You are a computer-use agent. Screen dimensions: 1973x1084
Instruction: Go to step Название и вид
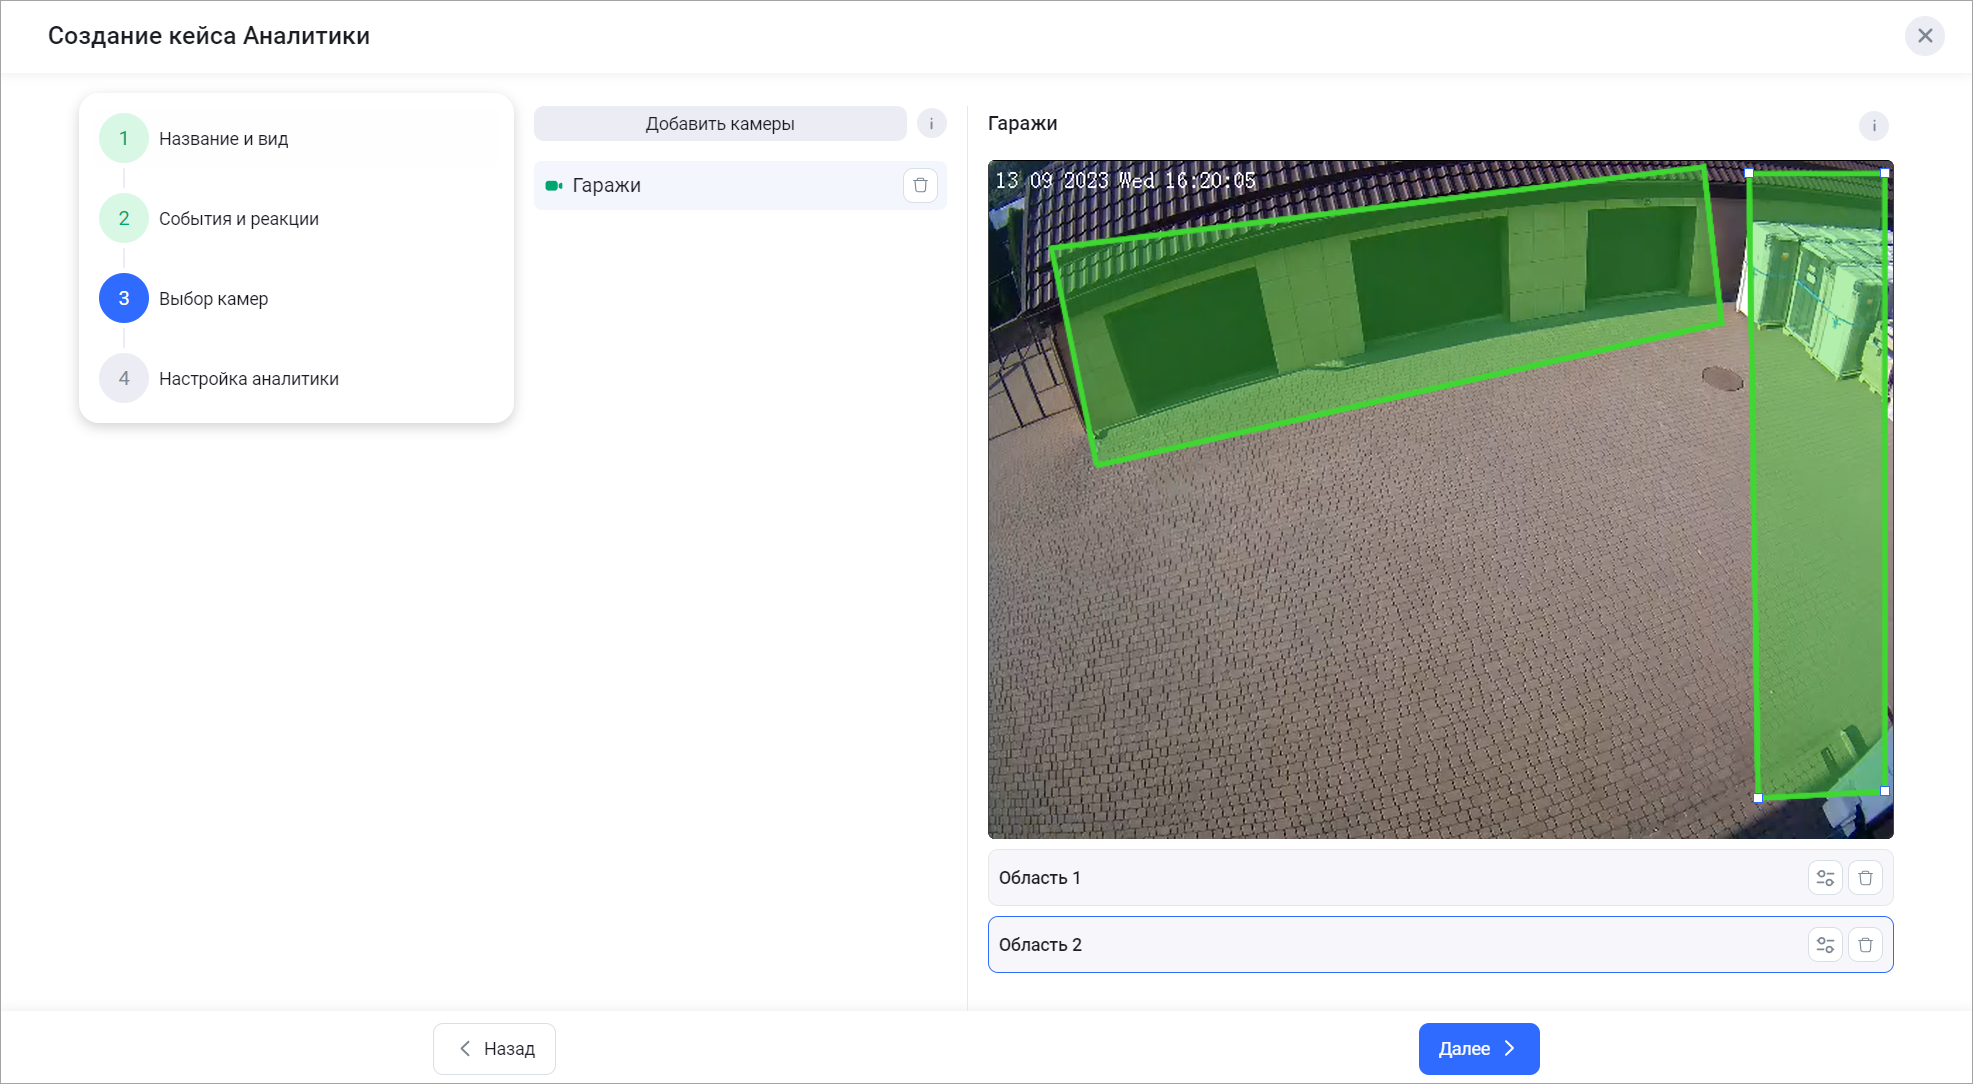click(x=223, y=138)
